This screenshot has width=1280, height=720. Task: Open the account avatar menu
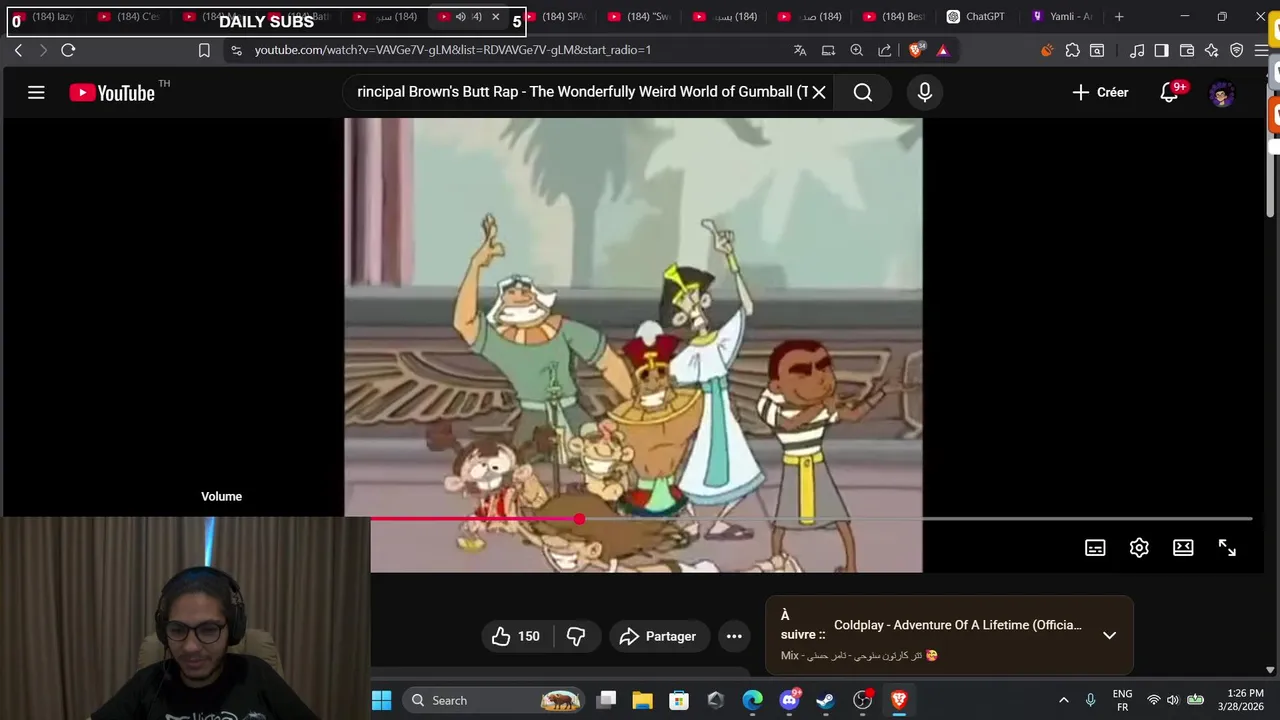tap(1222, 93)
